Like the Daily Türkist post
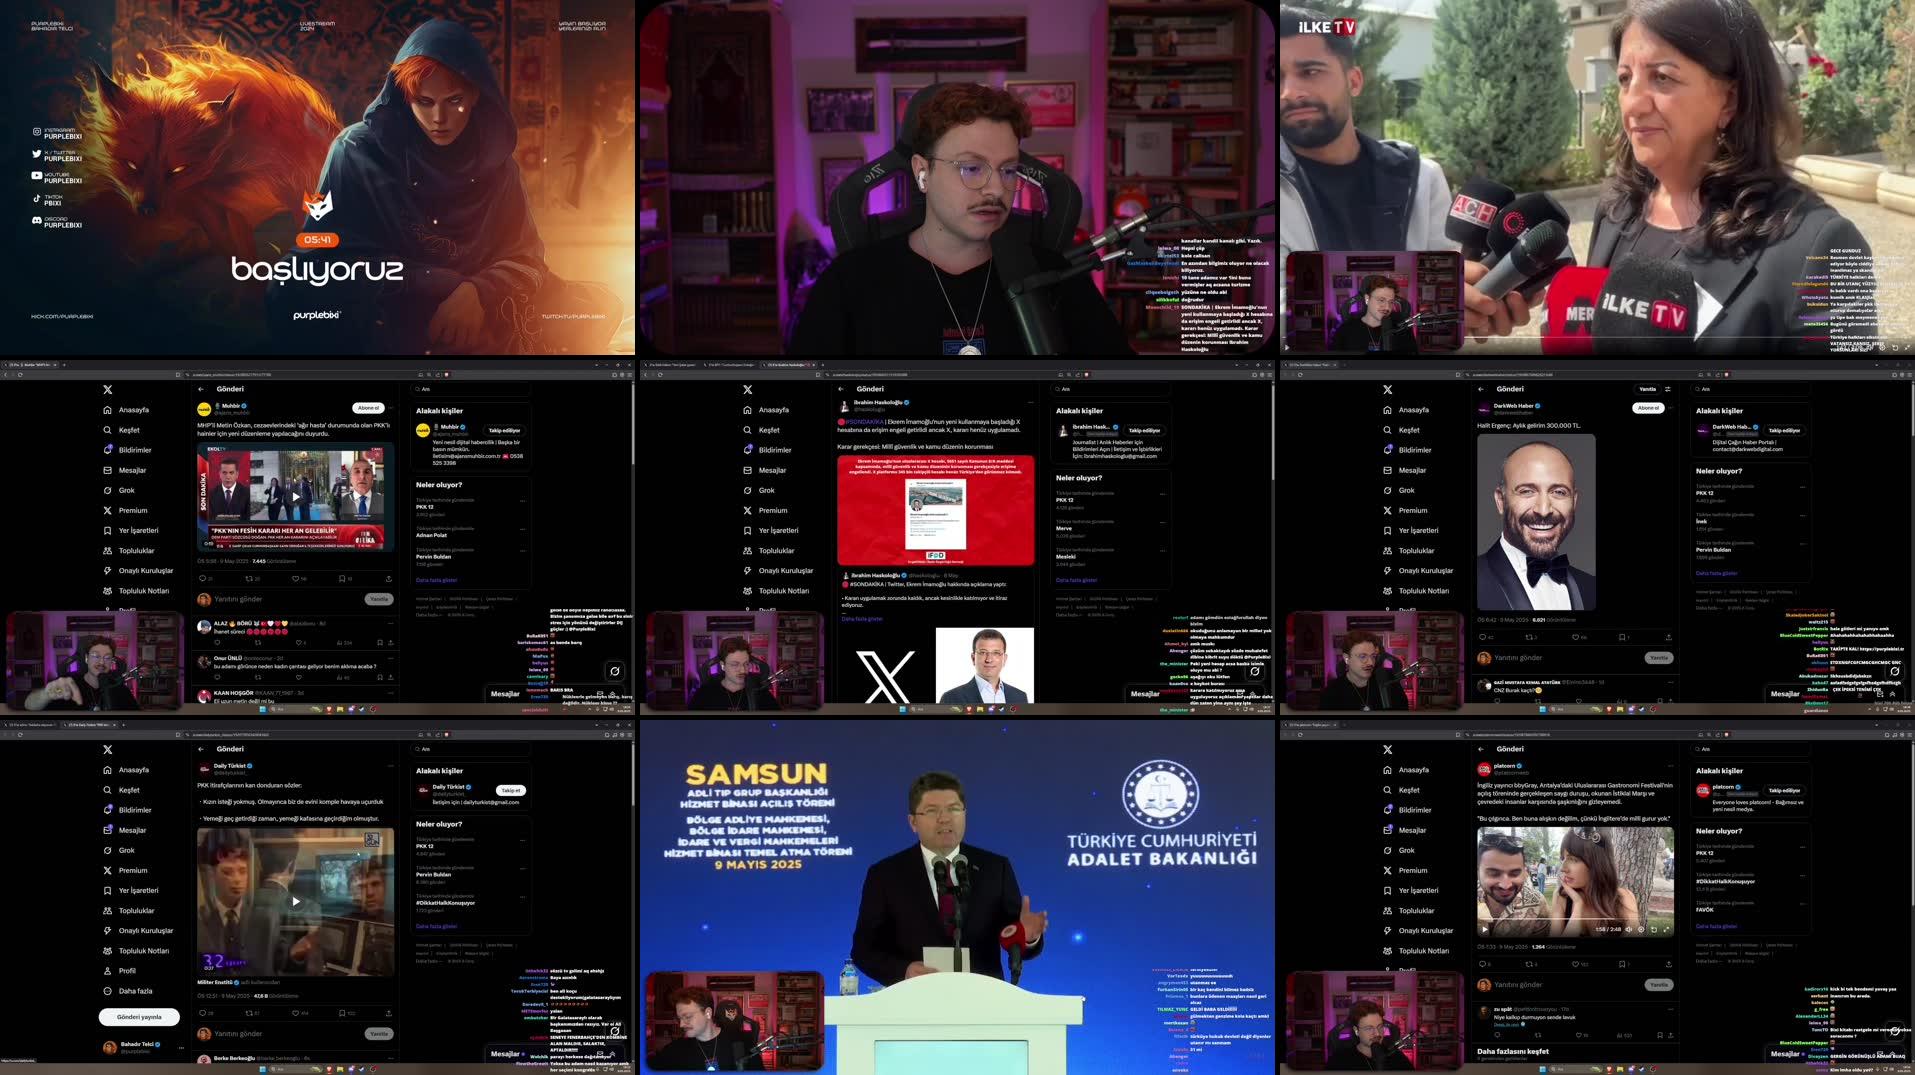This screenshot has width=1915, height=1075. pyautogui.click(x=297, y=1013)
